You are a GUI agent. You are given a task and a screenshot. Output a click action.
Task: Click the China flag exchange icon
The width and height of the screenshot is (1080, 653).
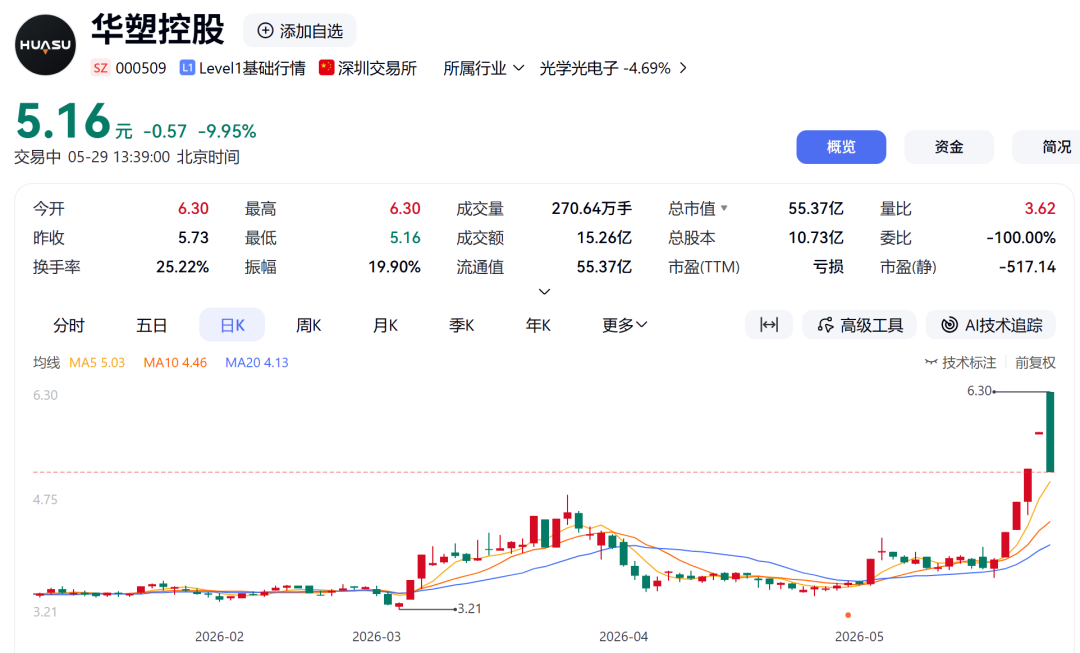tap(326, 68)
